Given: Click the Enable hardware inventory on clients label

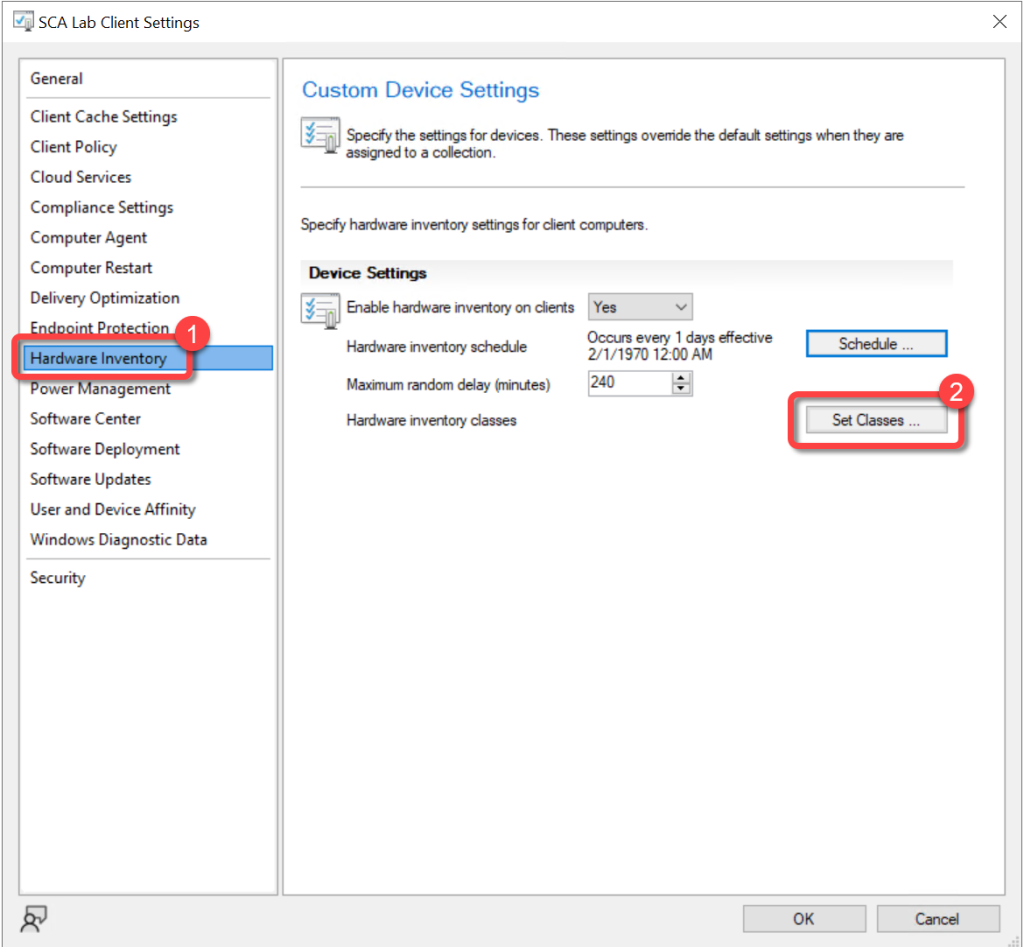Looking at the screenshot, I should [460, 308].
